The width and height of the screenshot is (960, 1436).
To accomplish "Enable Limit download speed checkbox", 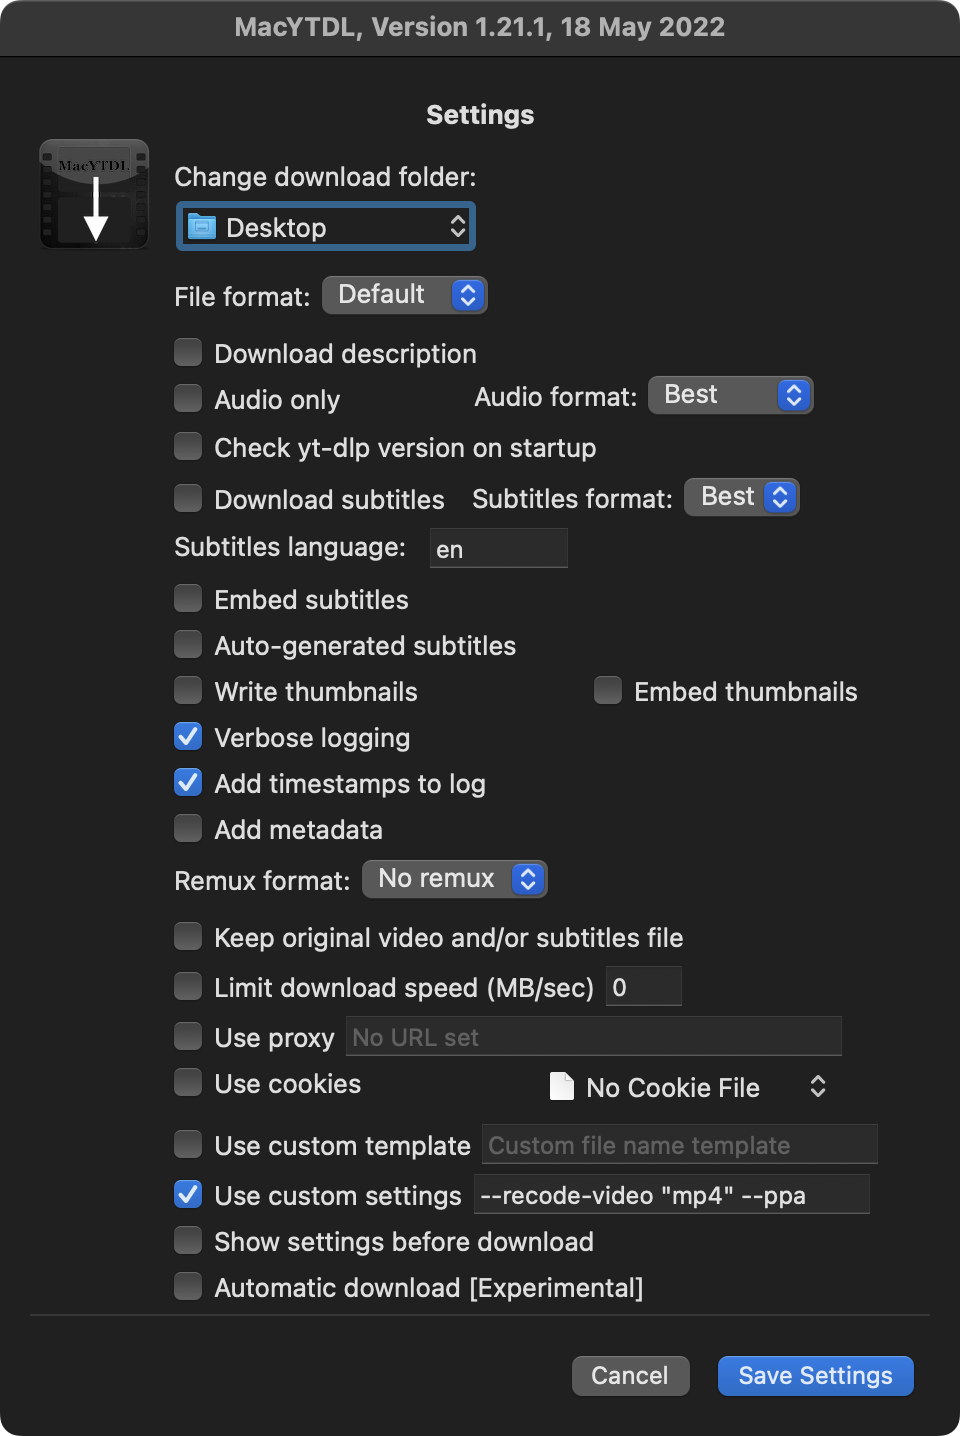I will pos(188,986).
